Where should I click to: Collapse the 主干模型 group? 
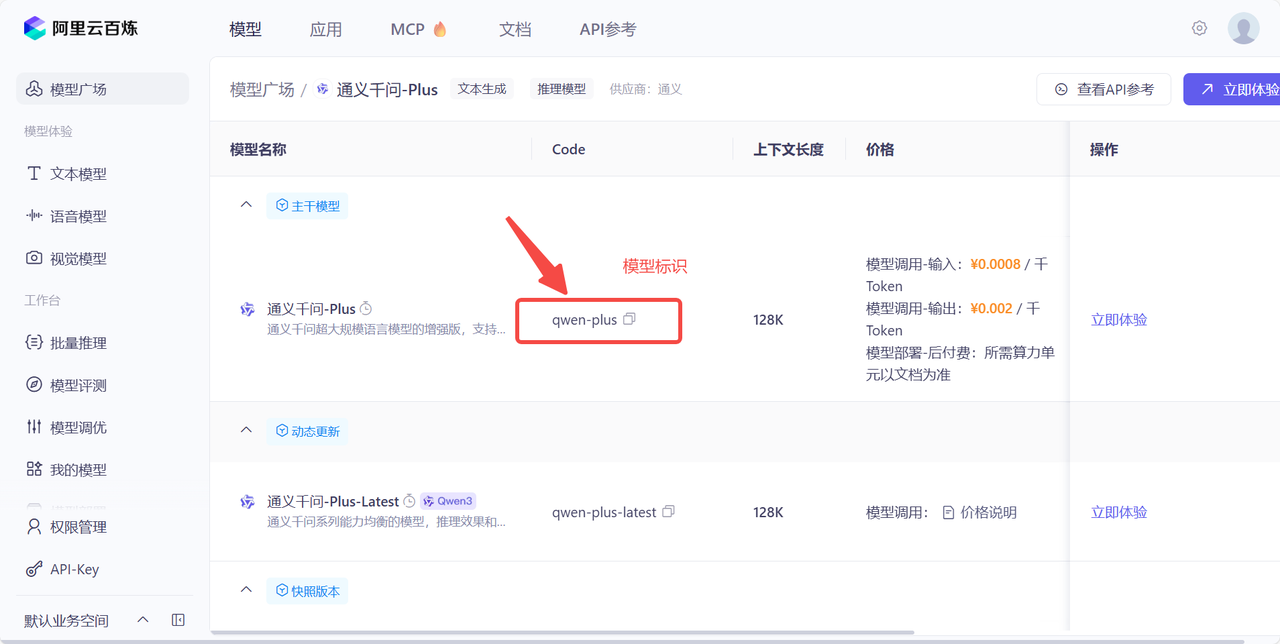(x=246, y=205)
